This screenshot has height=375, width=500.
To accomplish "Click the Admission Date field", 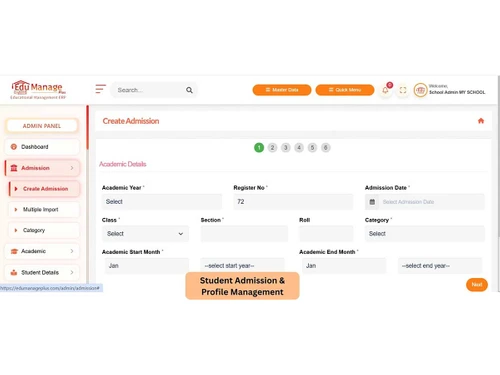I will (425, 202).
